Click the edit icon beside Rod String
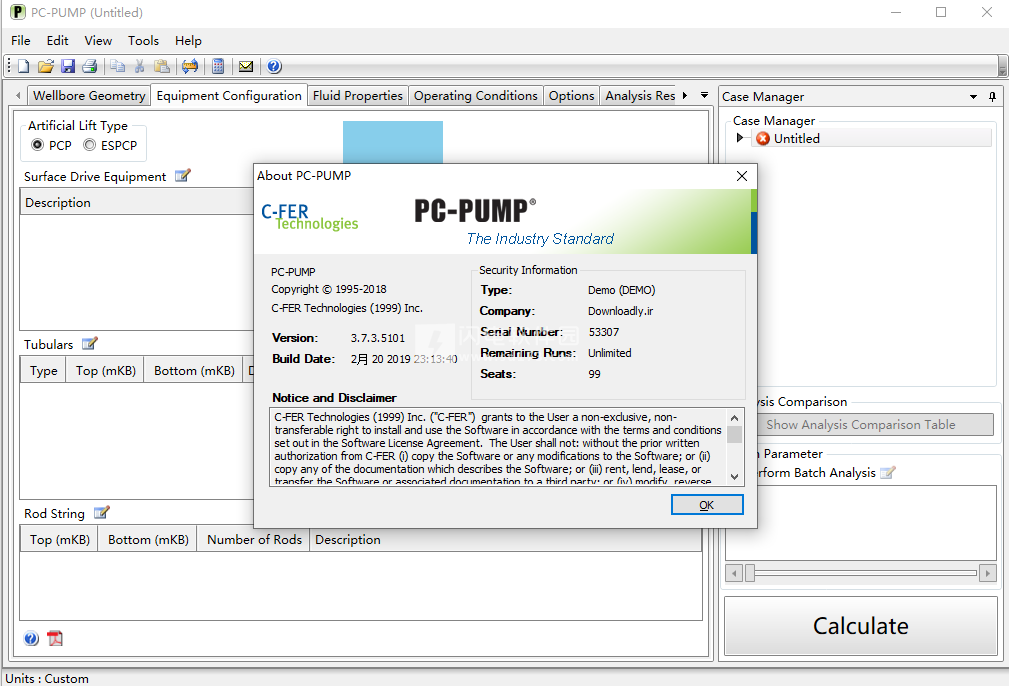The width and height of the screenshot is (1009, 686). [102, 513]
